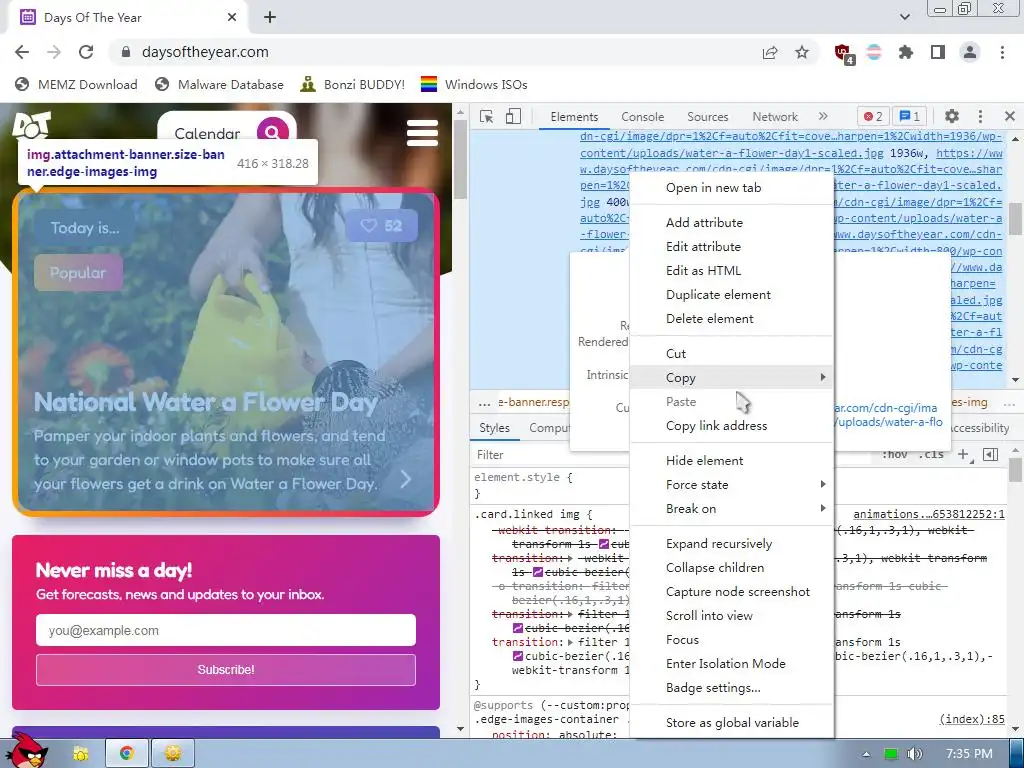
Task: Open the animations stylesheet source link
Action: (929, 515)
